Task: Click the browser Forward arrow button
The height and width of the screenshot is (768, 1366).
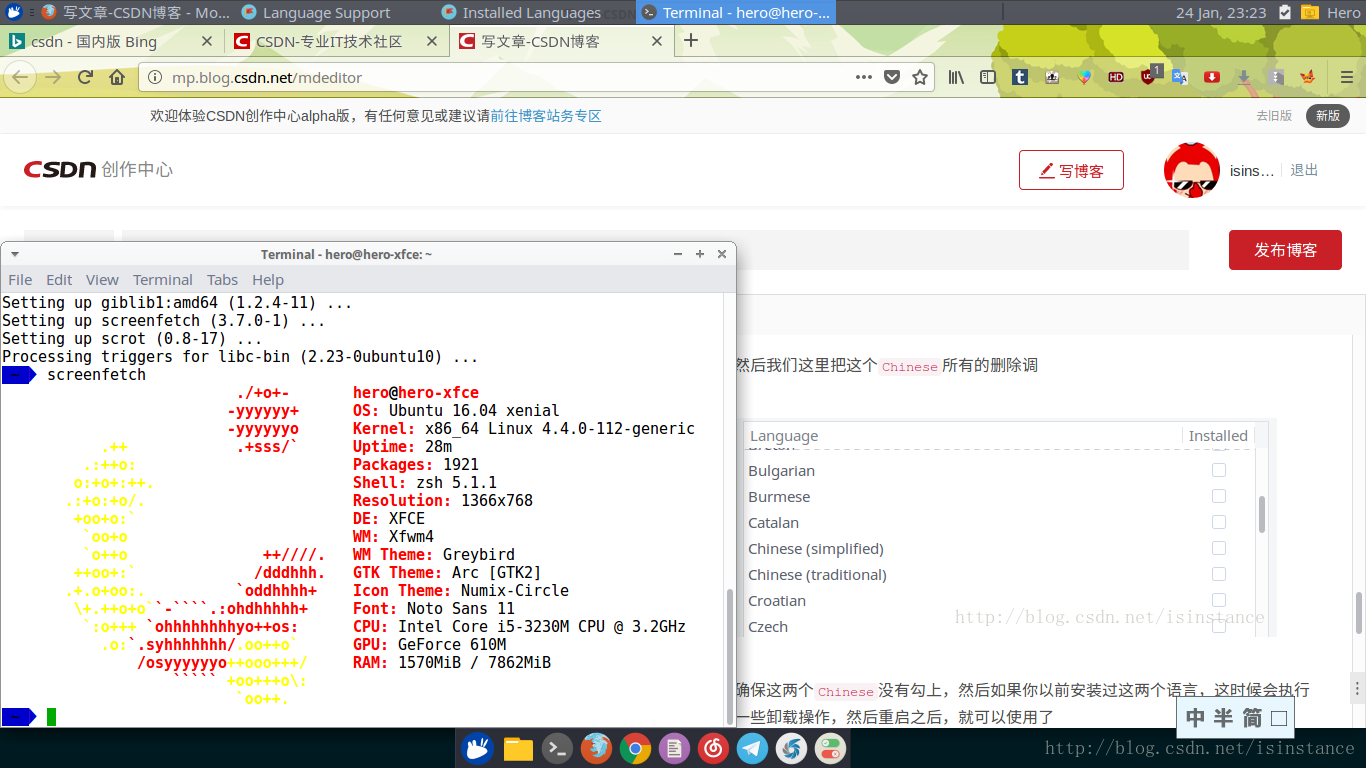Action: [x=53, y=77]
